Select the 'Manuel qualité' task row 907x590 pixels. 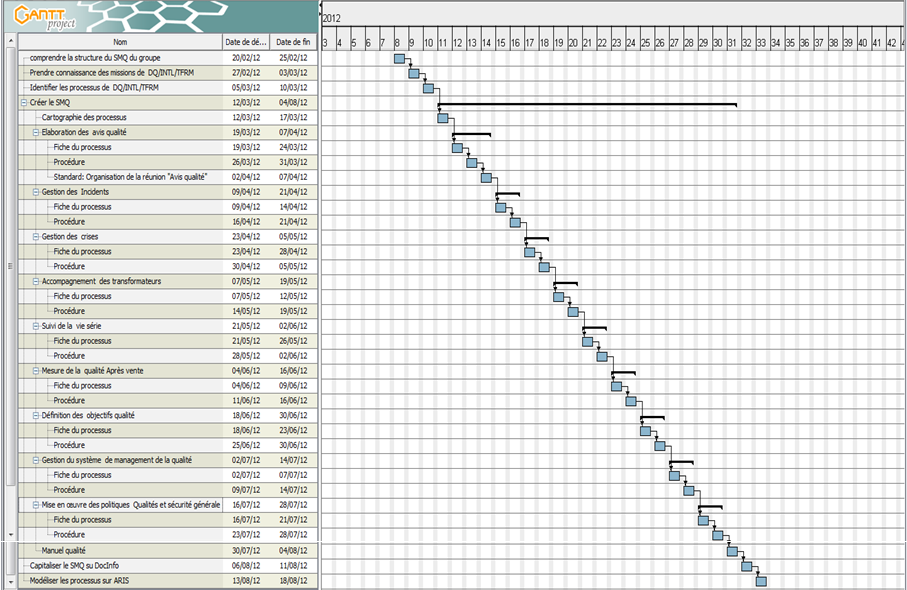click(64, 550)
